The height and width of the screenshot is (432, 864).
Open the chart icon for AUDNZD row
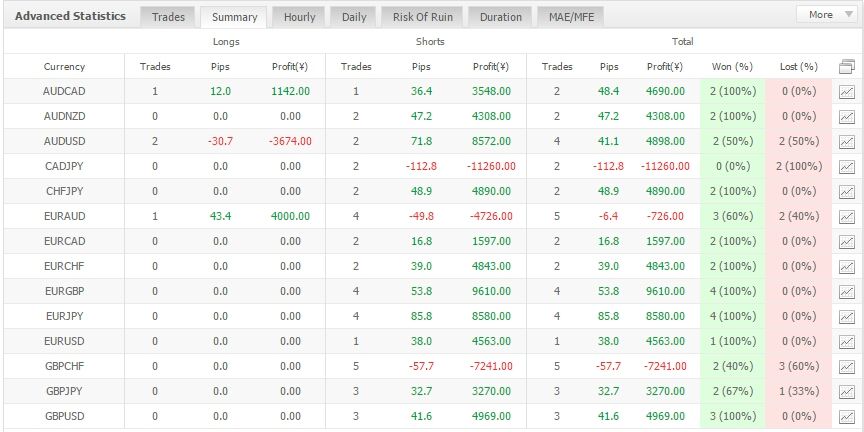(846, 117)
